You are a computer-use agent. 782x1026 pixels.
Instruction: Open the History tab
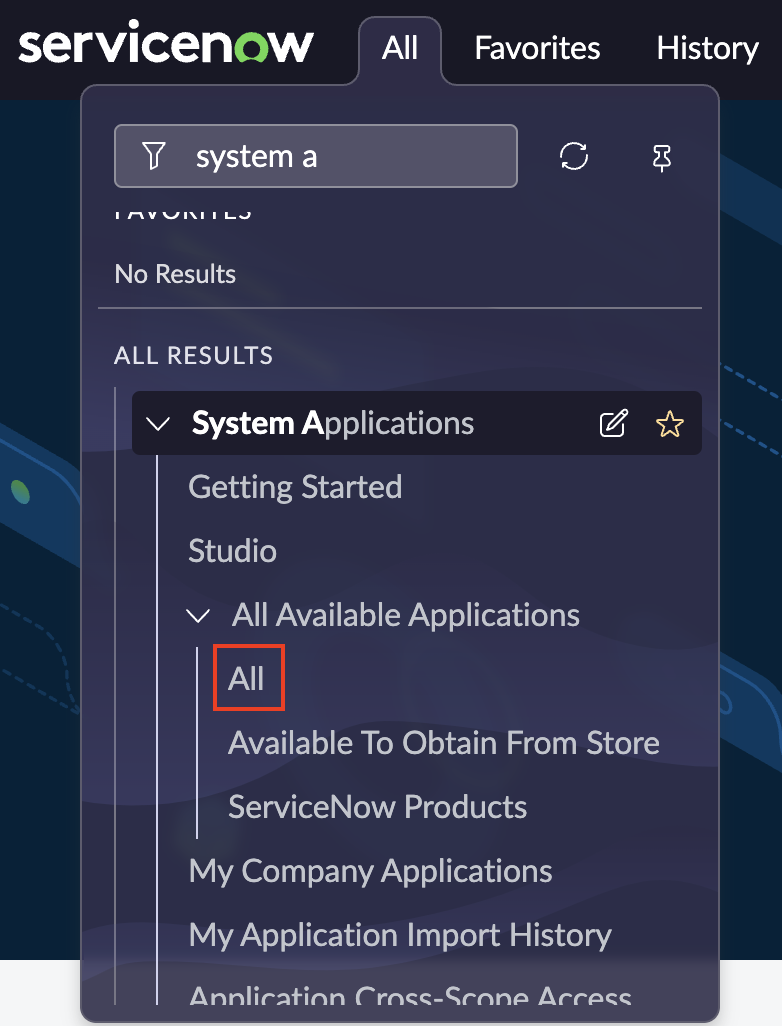[707, 48]
